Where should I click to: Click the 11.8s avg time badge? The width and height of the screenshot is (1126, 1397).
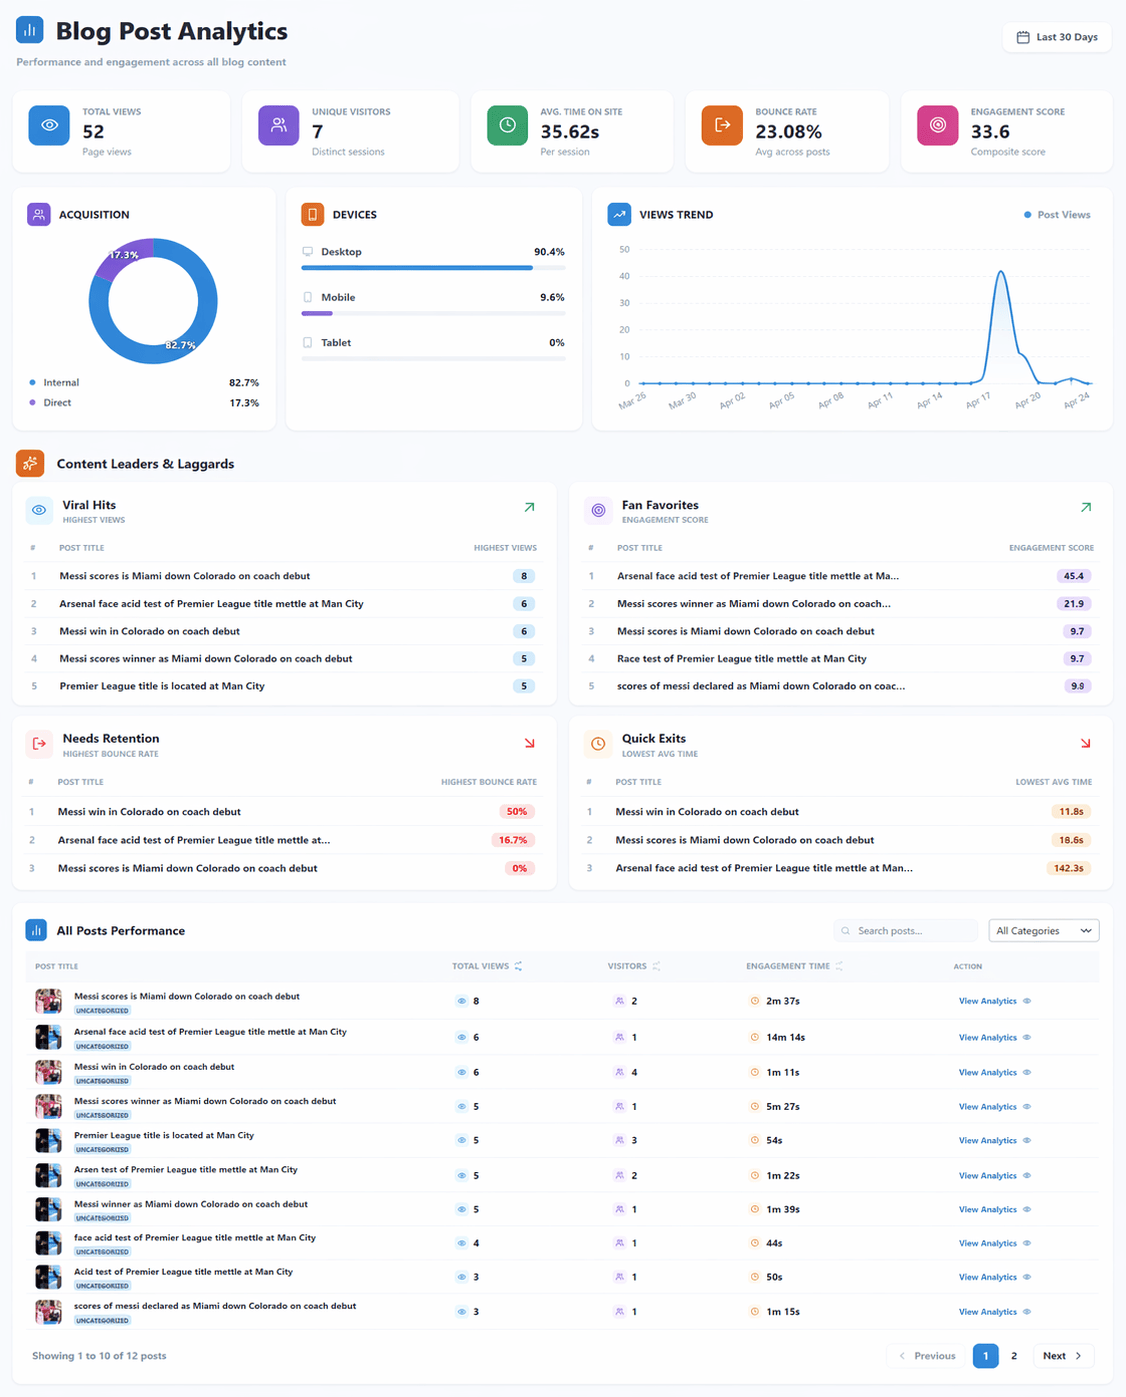[x=1071, y=812]
